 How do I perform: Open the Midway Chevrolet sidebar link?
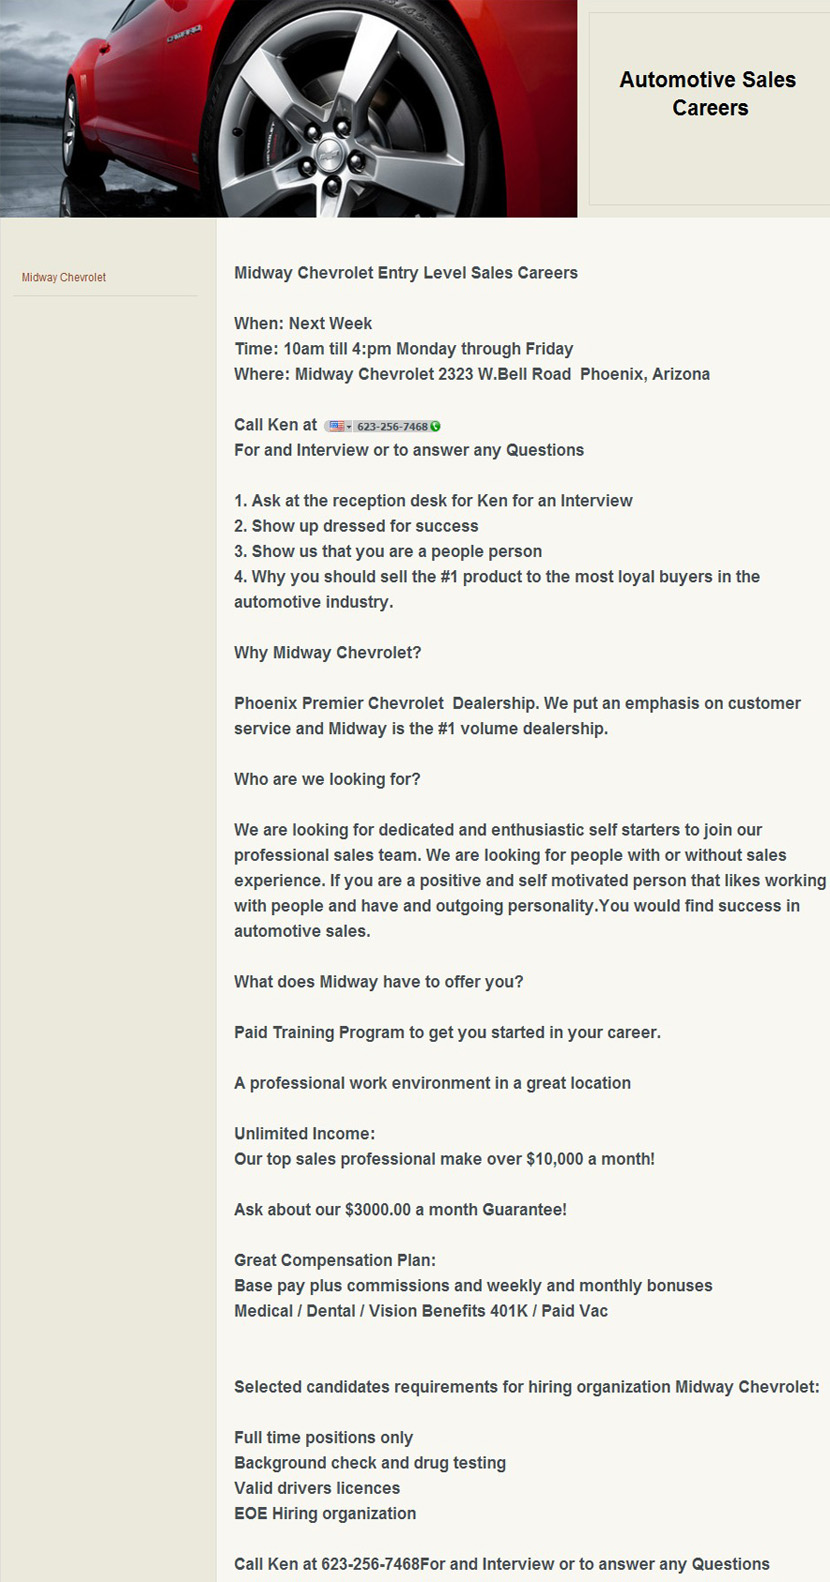pyautogui.click(x=64, y=277)
